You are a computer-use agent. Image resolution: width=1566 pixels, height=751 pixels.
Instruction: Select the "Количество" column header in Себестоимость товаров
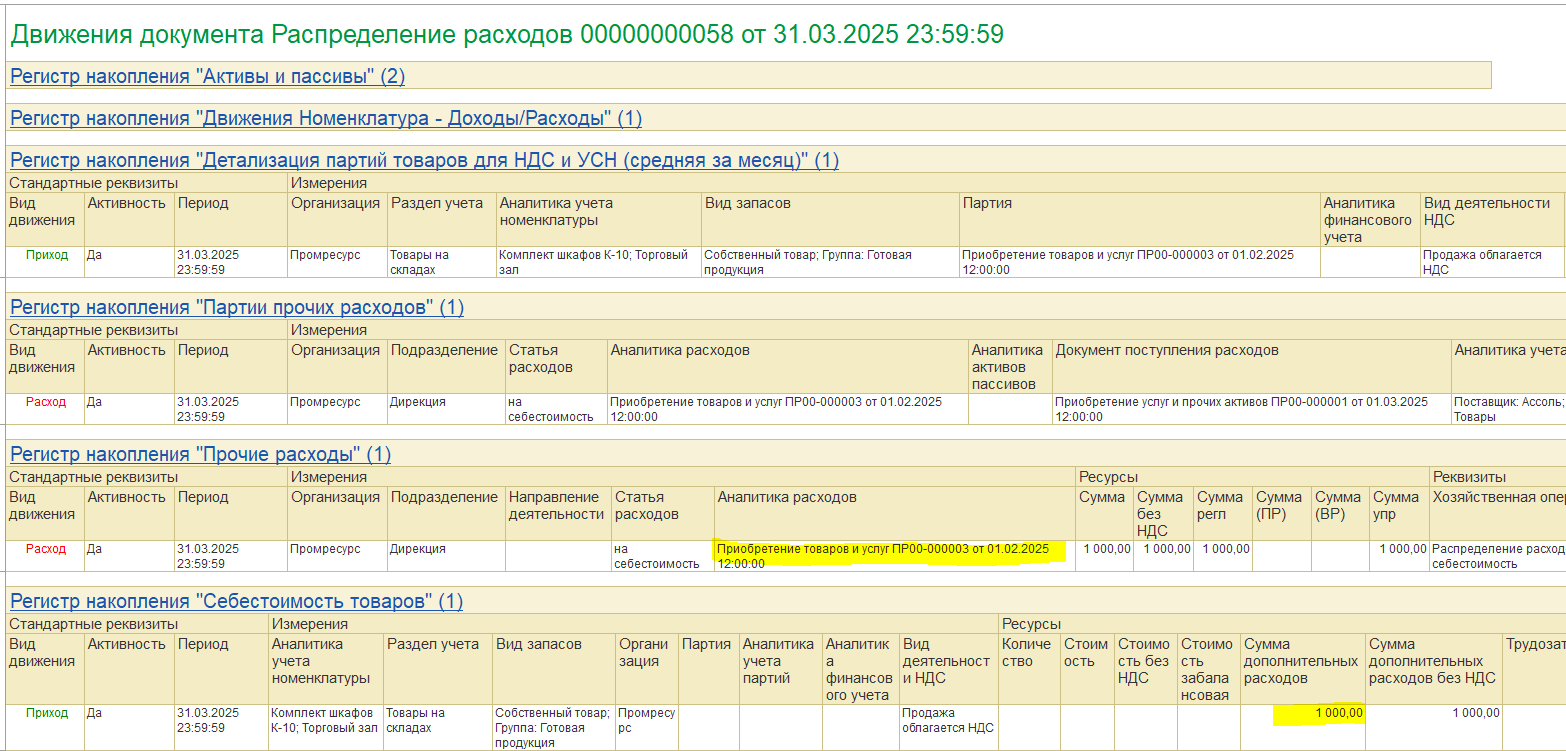pyautogui.click(x=1028, y=652)
